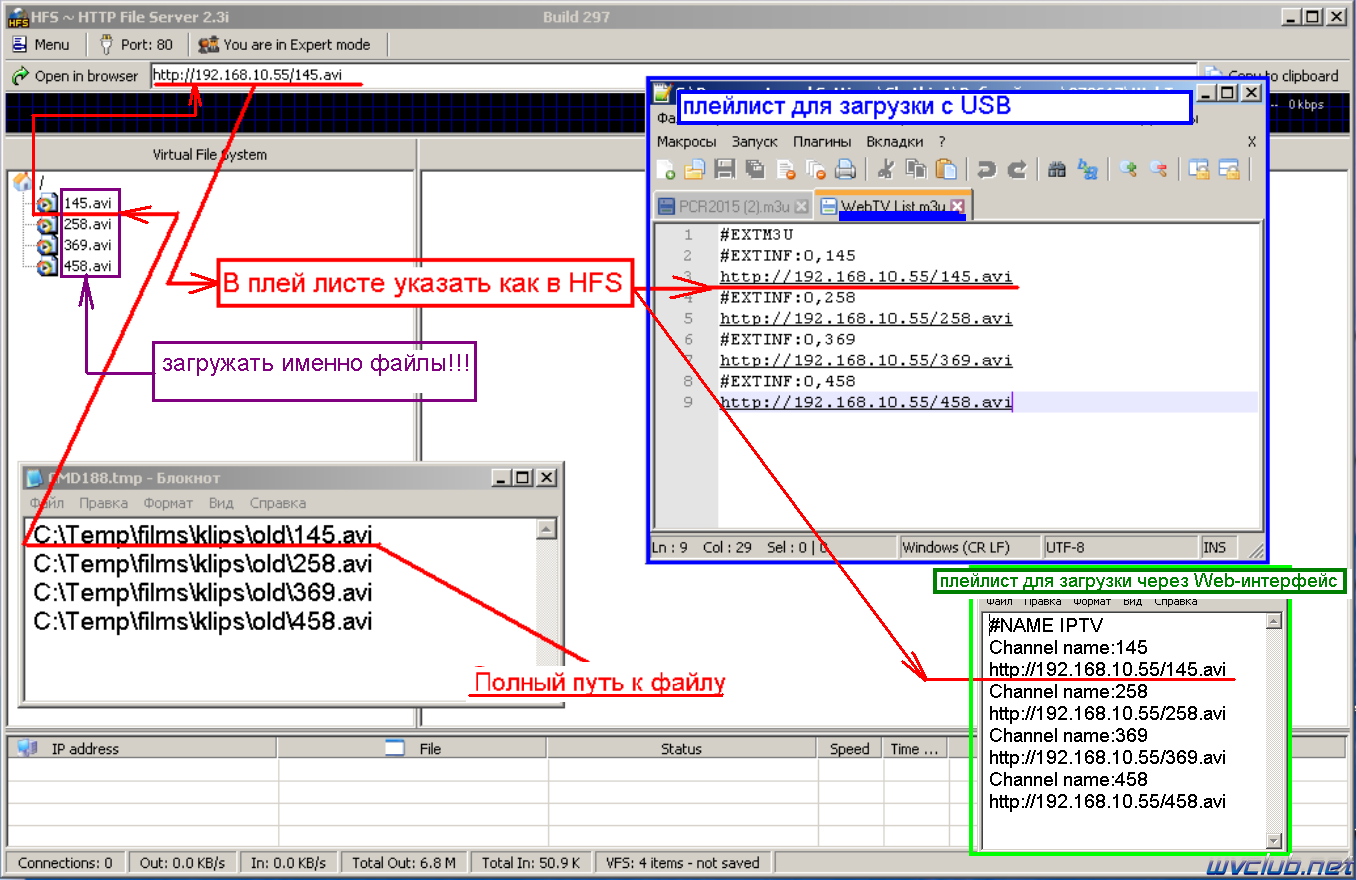The image size is (1356, 880).
Task: Close the WebTV List.m3u tab
Action: (957, 207)
